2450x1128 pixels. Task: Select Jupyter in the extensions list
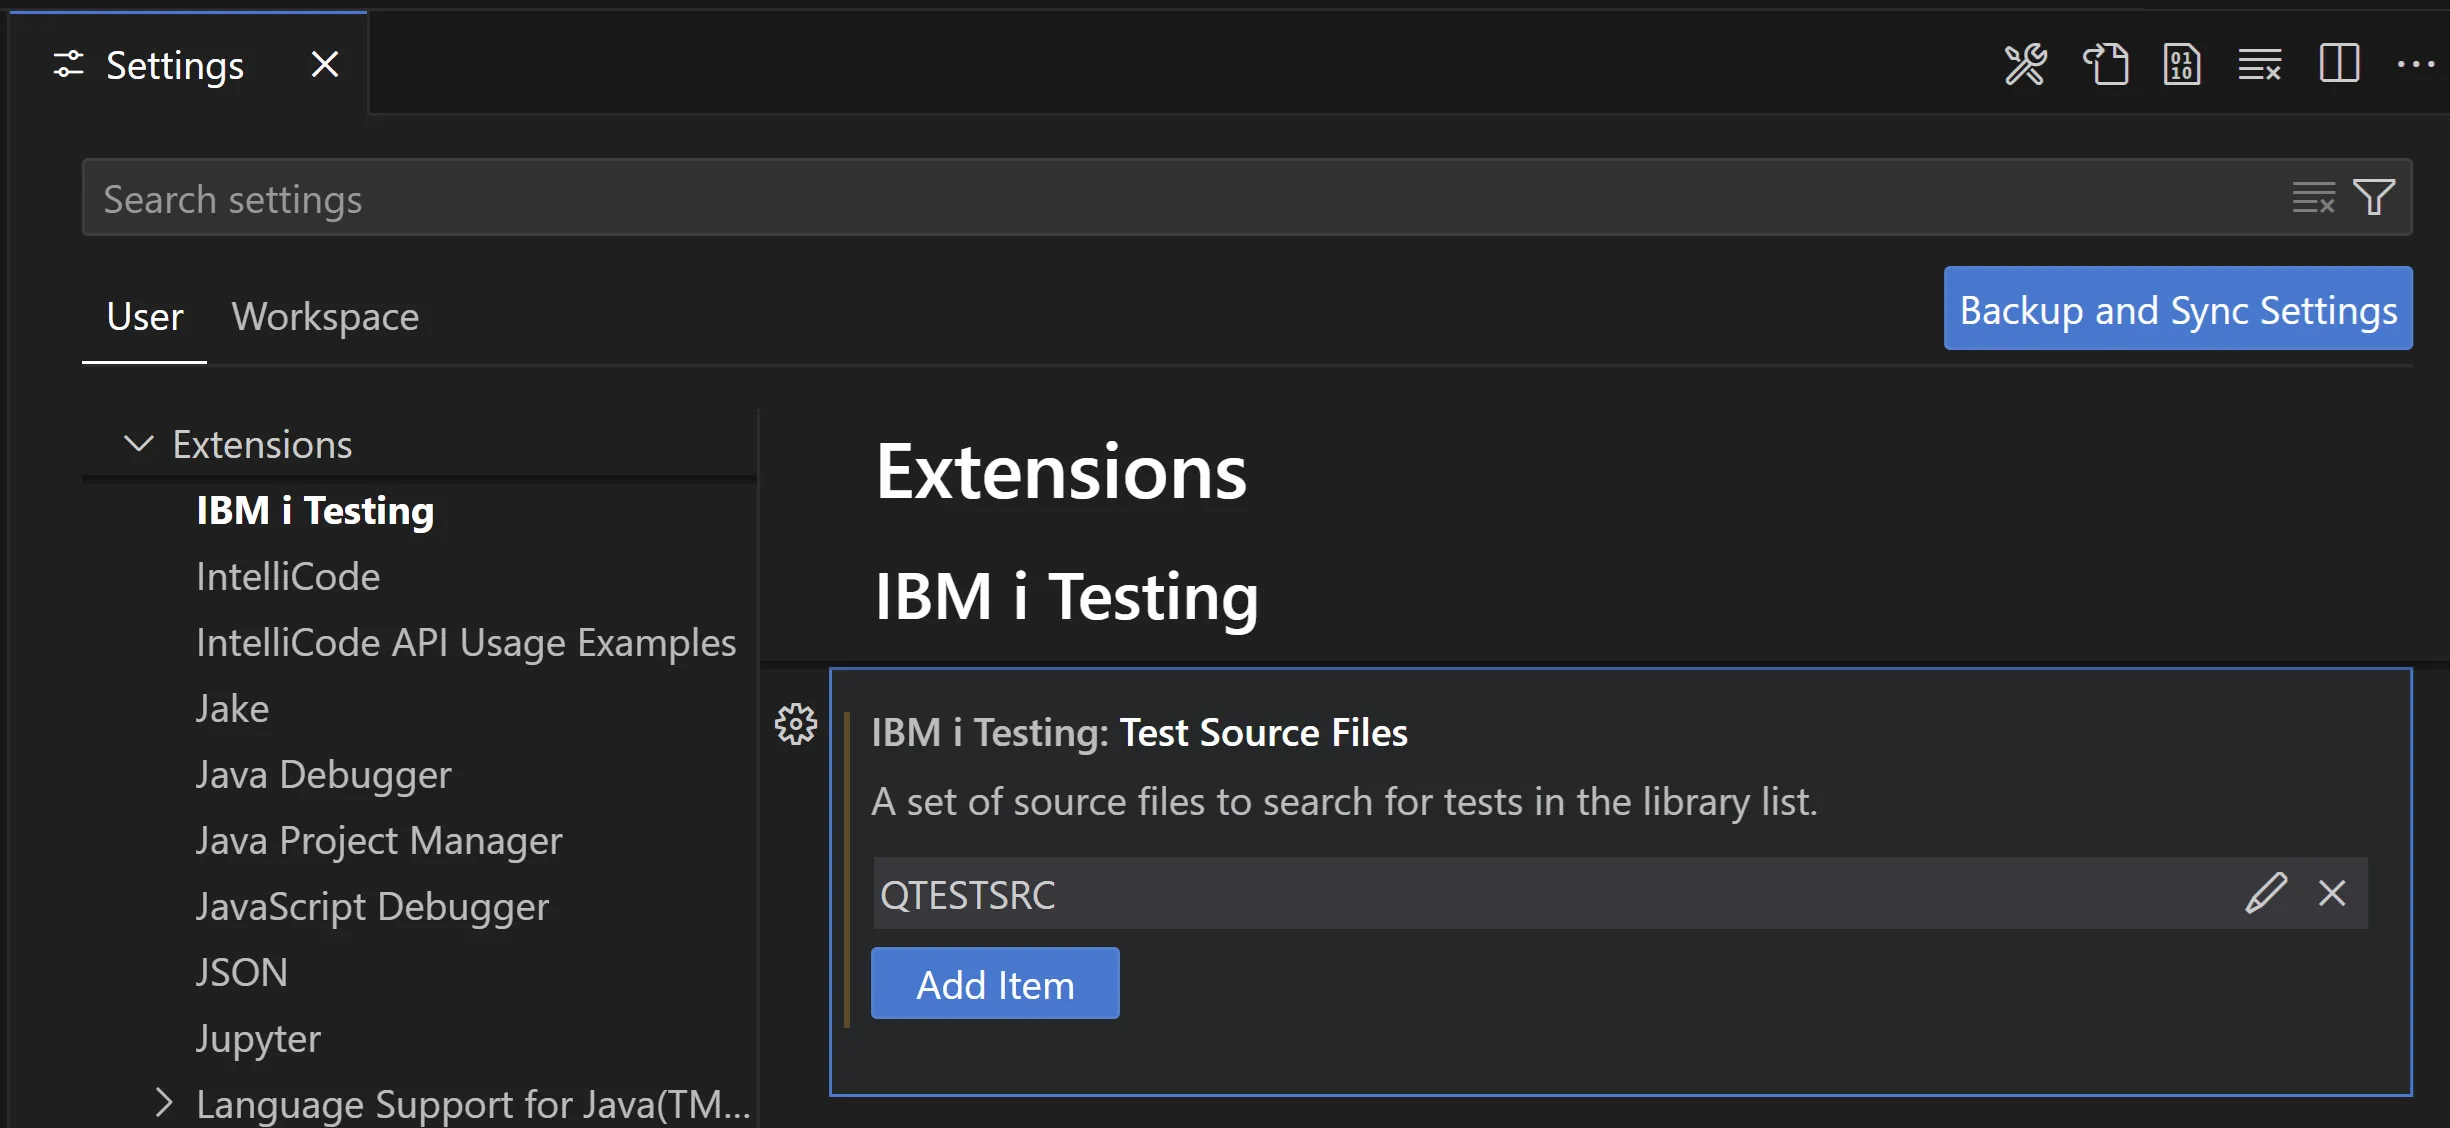(258, 1039)
